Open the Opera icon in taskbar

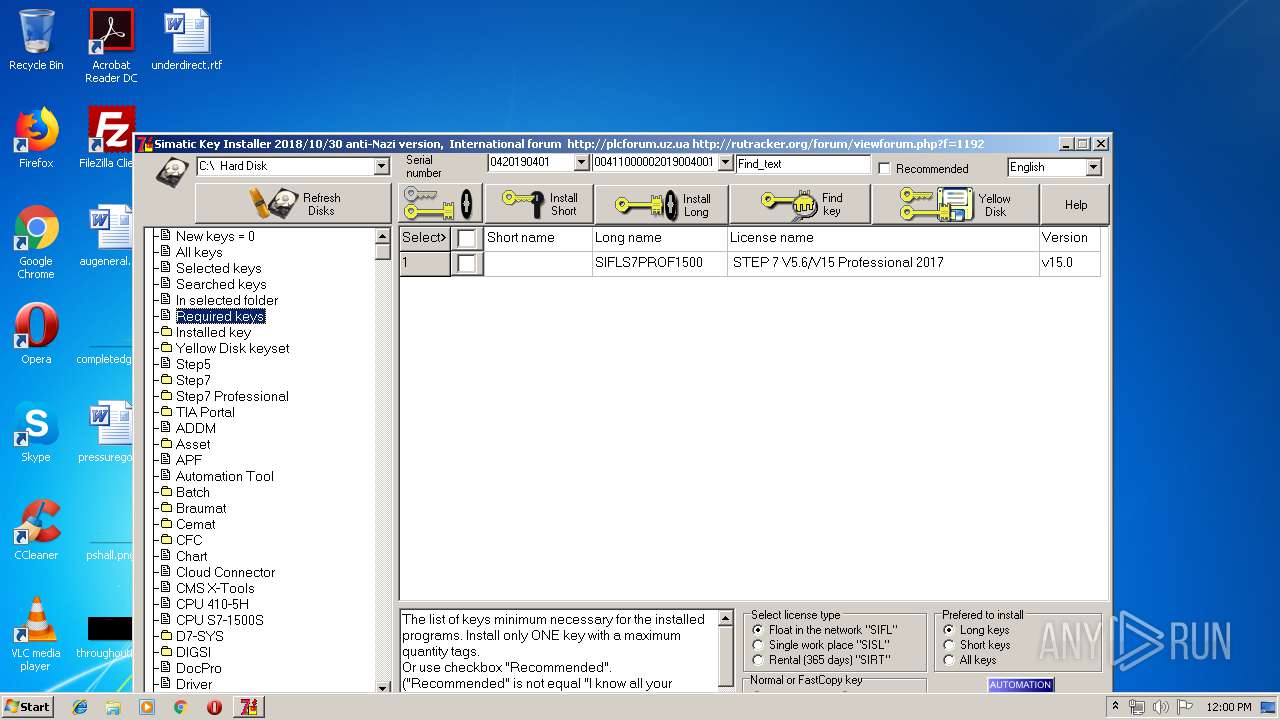pos(214,707)
